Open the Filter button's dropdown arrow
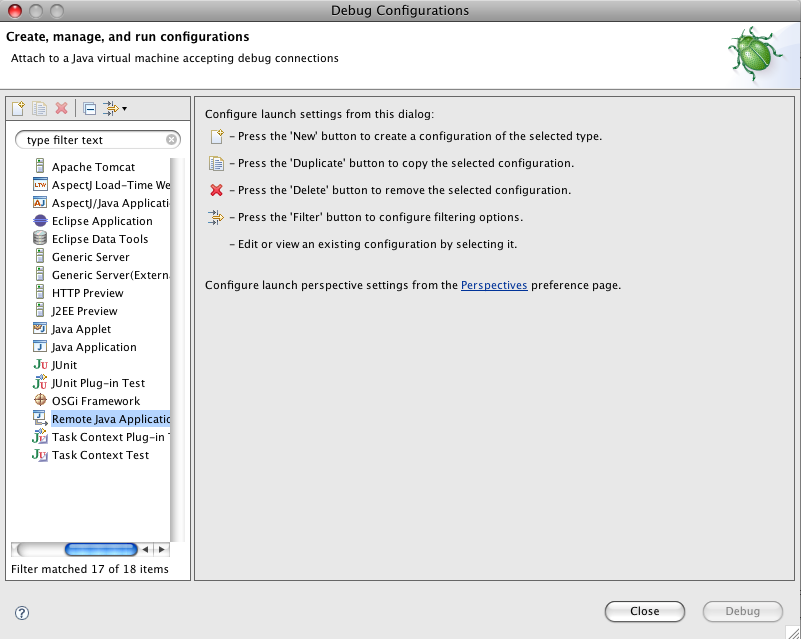801x639 pixels. 125,109
